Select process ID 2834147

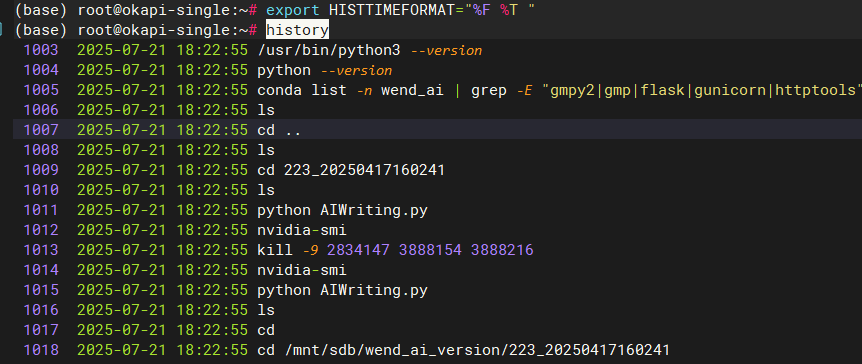pos(358,250)
